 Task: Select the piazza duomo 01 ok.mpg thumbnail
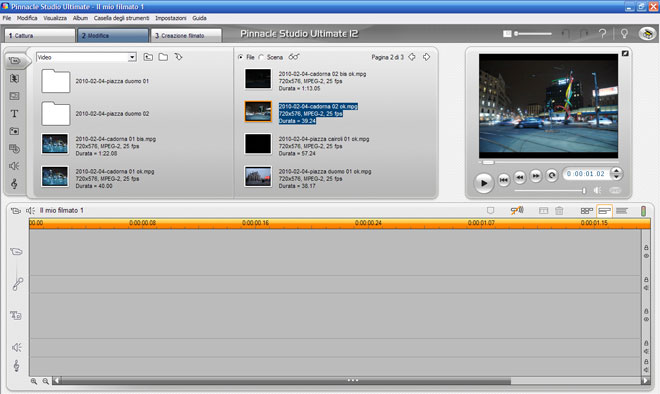click(258, 176)
